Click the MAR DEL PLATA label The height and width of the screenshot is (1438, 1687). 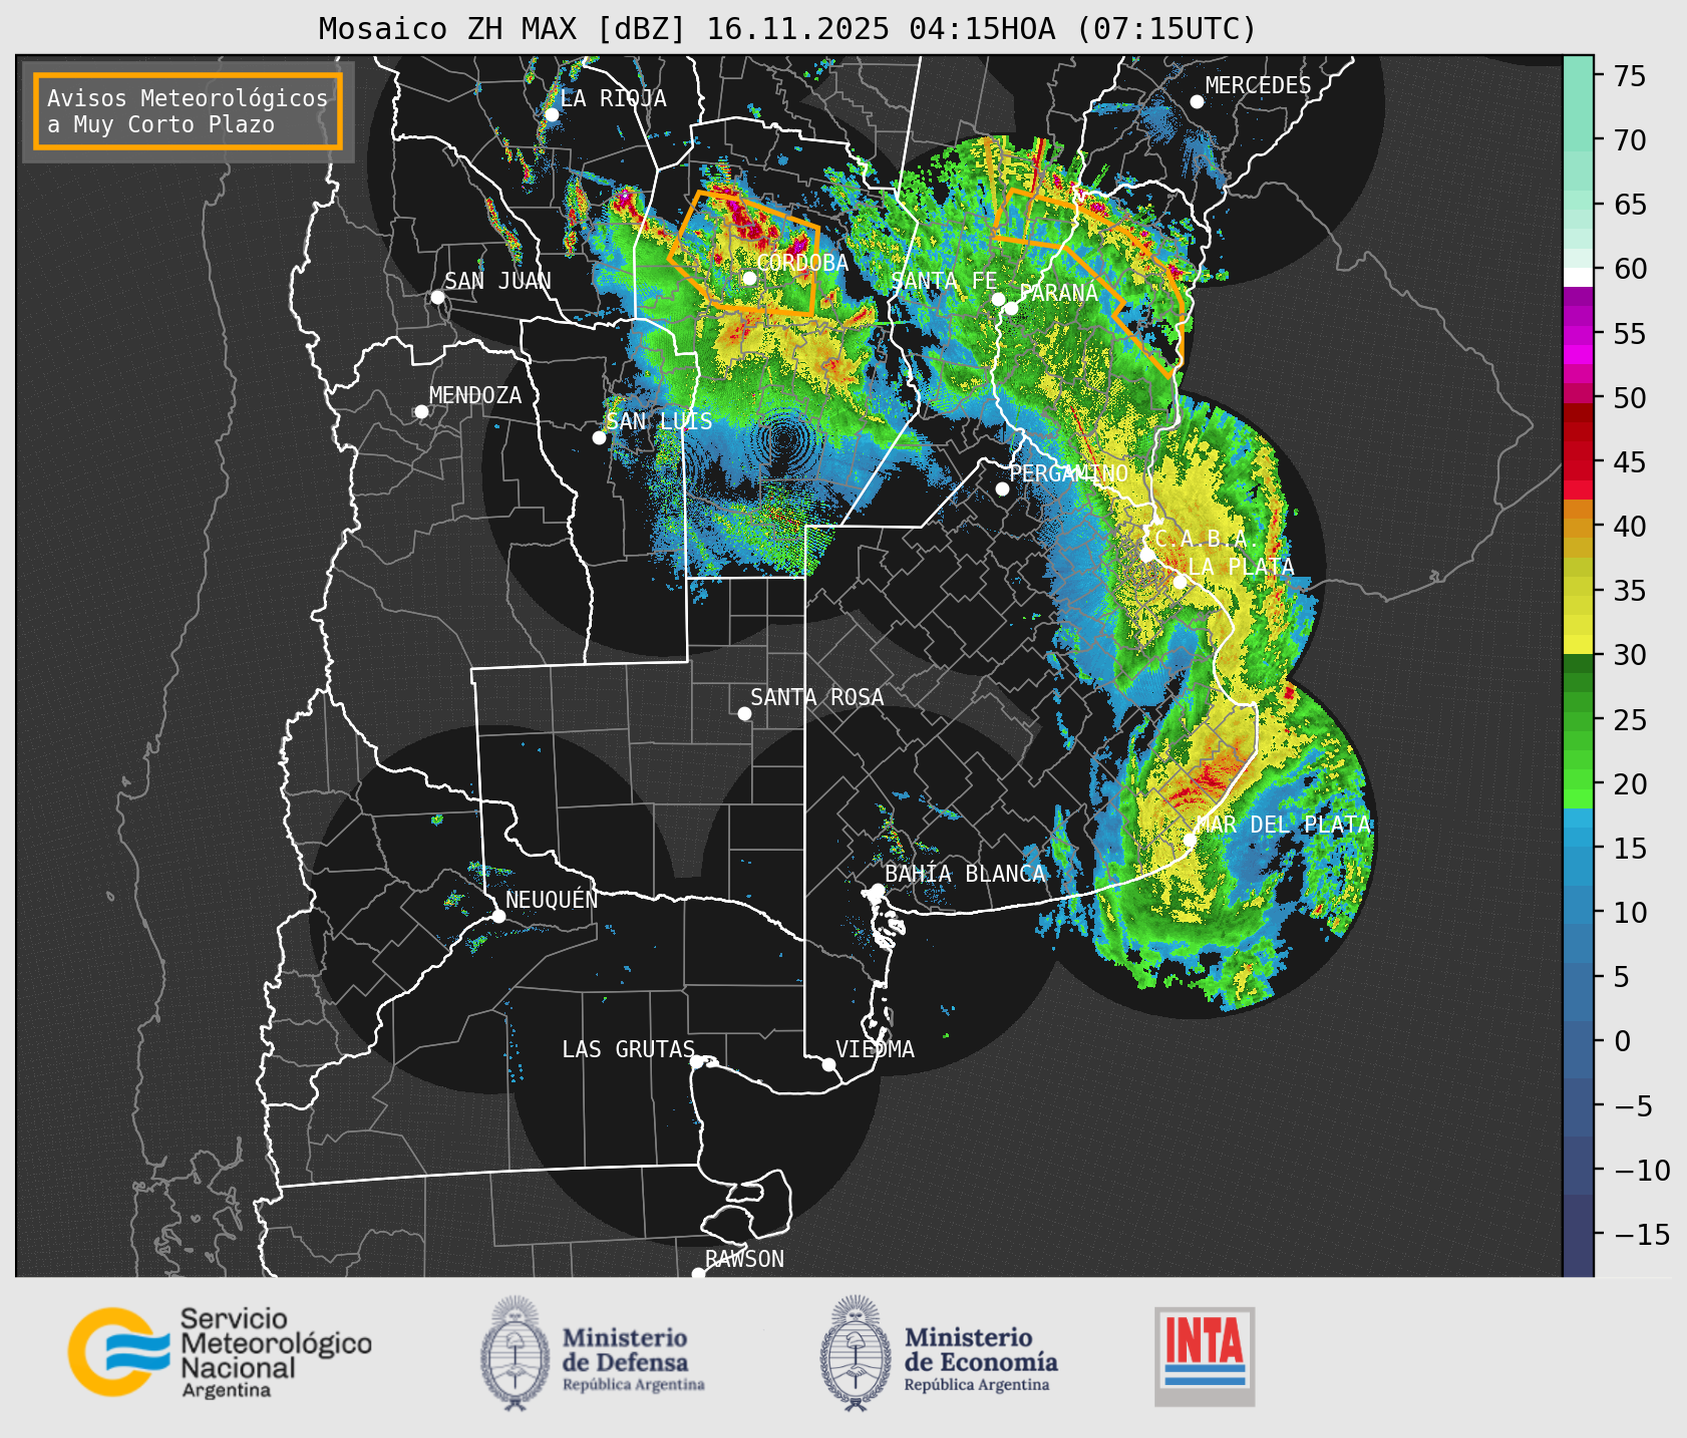coord(1283,825)
